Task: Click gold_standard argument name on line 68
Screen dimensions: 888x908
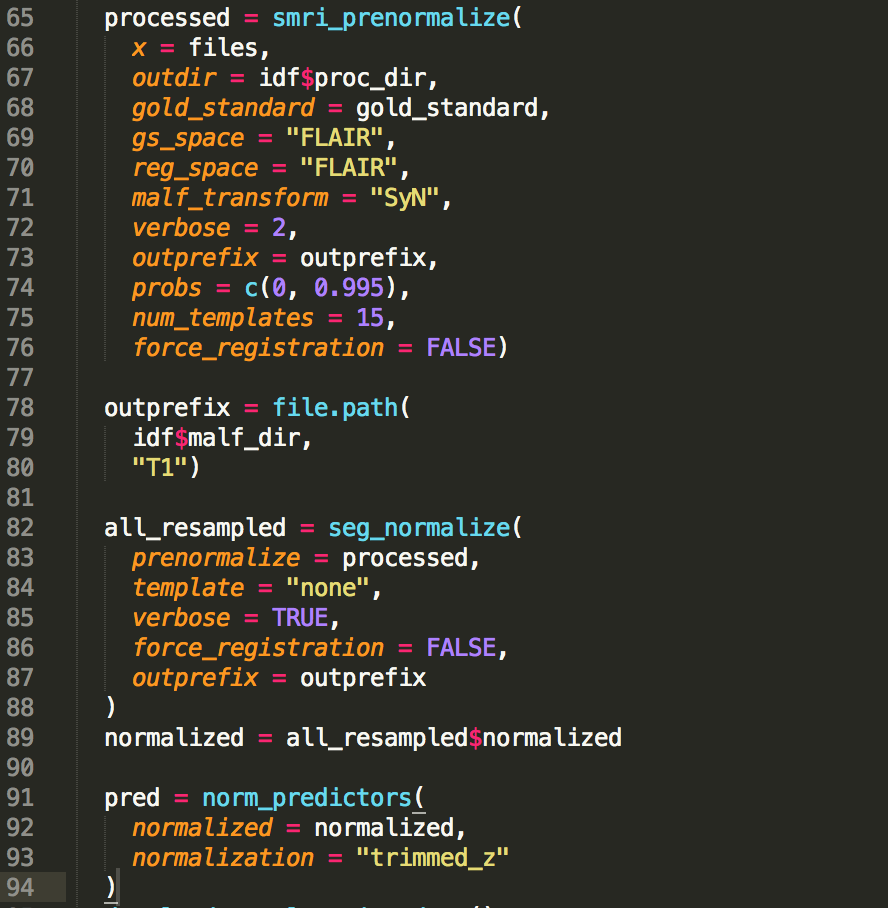Action: tap(223, 108)
